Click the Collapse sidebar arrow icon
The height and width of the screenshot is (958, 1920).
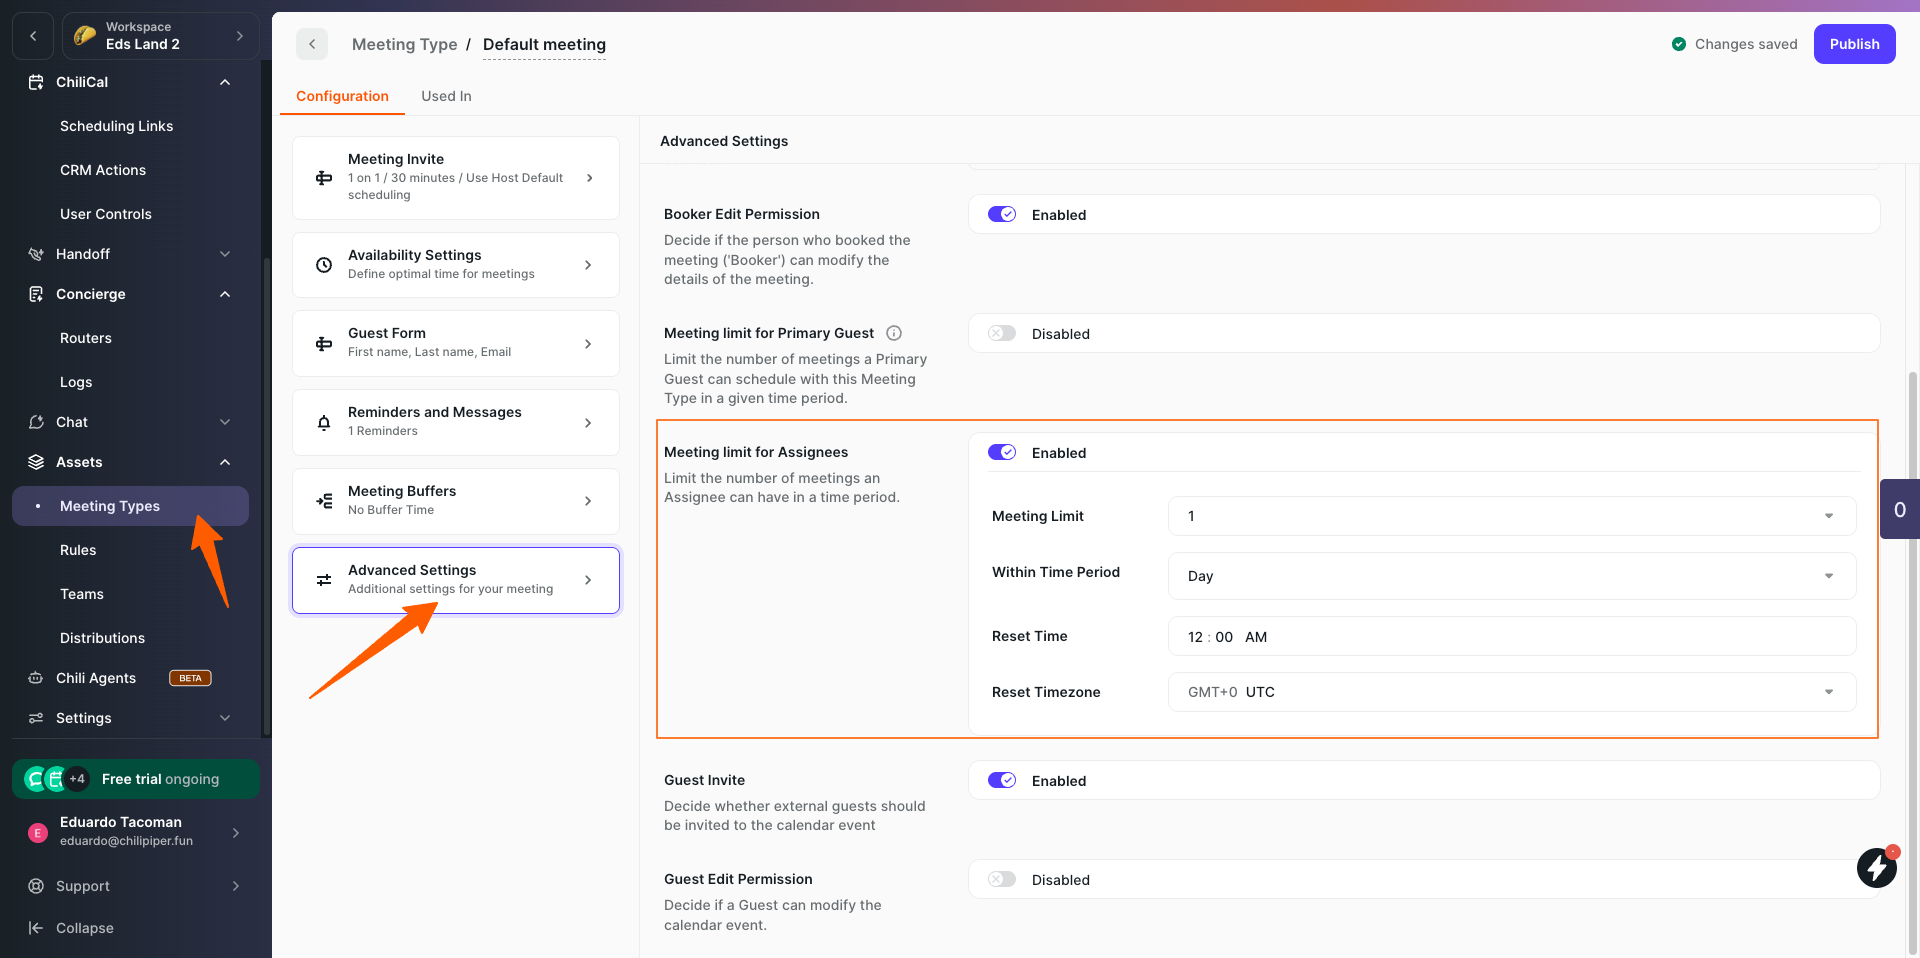click(36, 928)
